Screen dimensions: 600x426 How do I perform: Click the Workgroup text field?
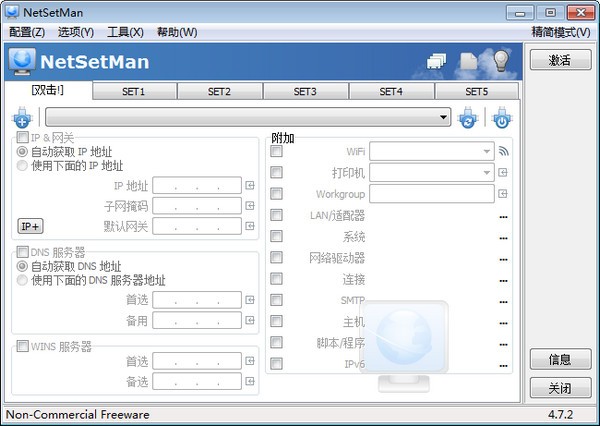pyautogui.click(x=432, y=194)
